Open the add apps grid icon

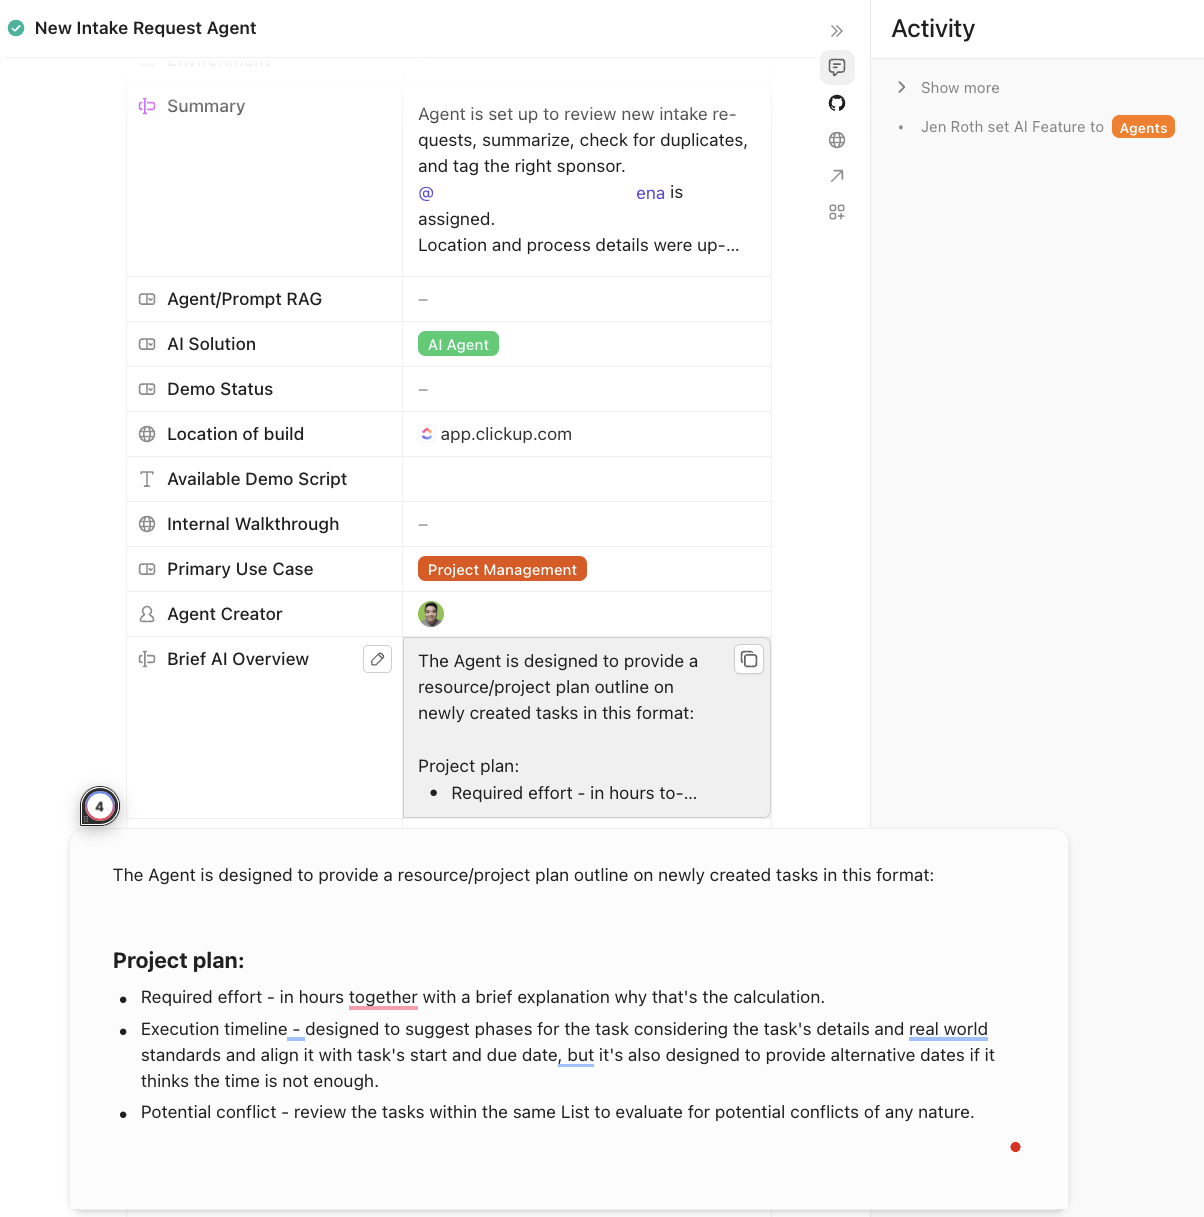pyautogui.click(x=837, y=212)
